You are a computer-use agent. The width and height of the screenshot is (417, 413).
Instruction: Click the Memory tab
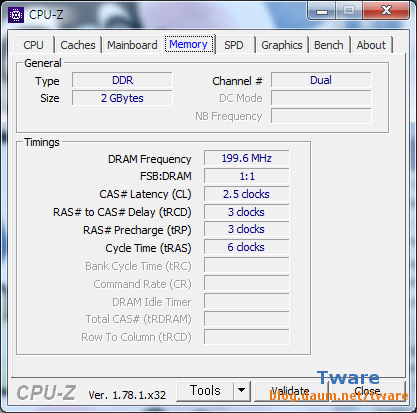[x=189, y=44]
